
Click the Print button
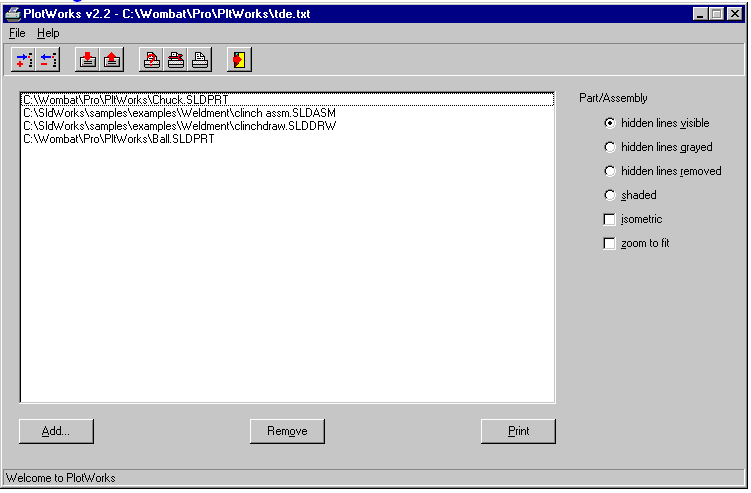[x=518, y=431]
